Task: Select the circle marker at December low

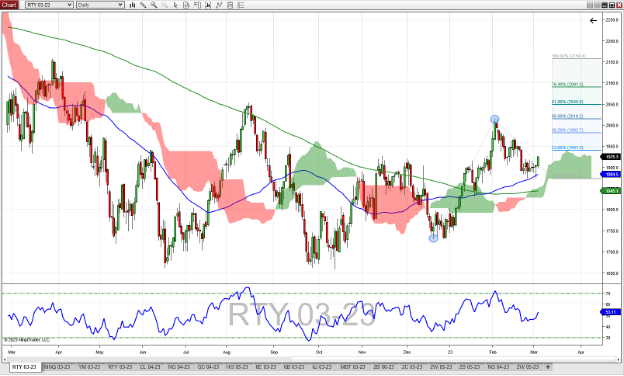Action: (433, 238)
